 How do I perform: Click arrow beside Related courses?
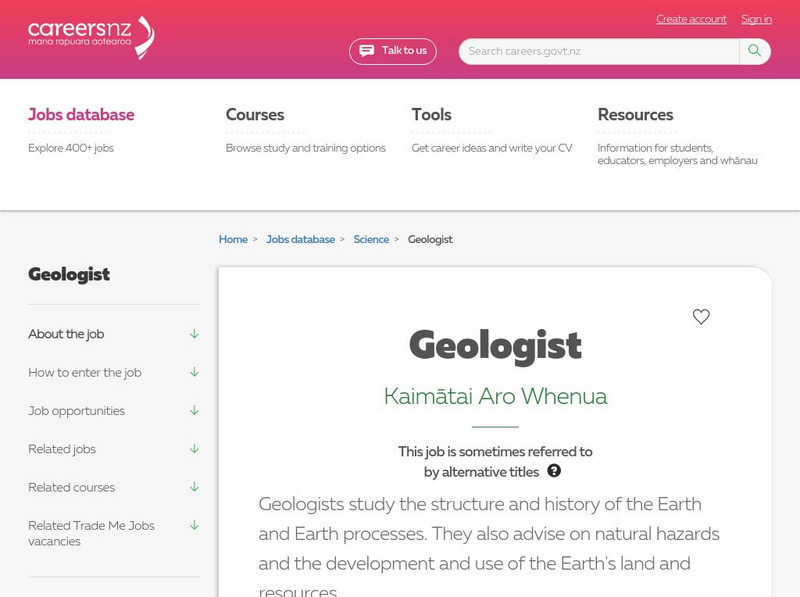click(194, 487)
